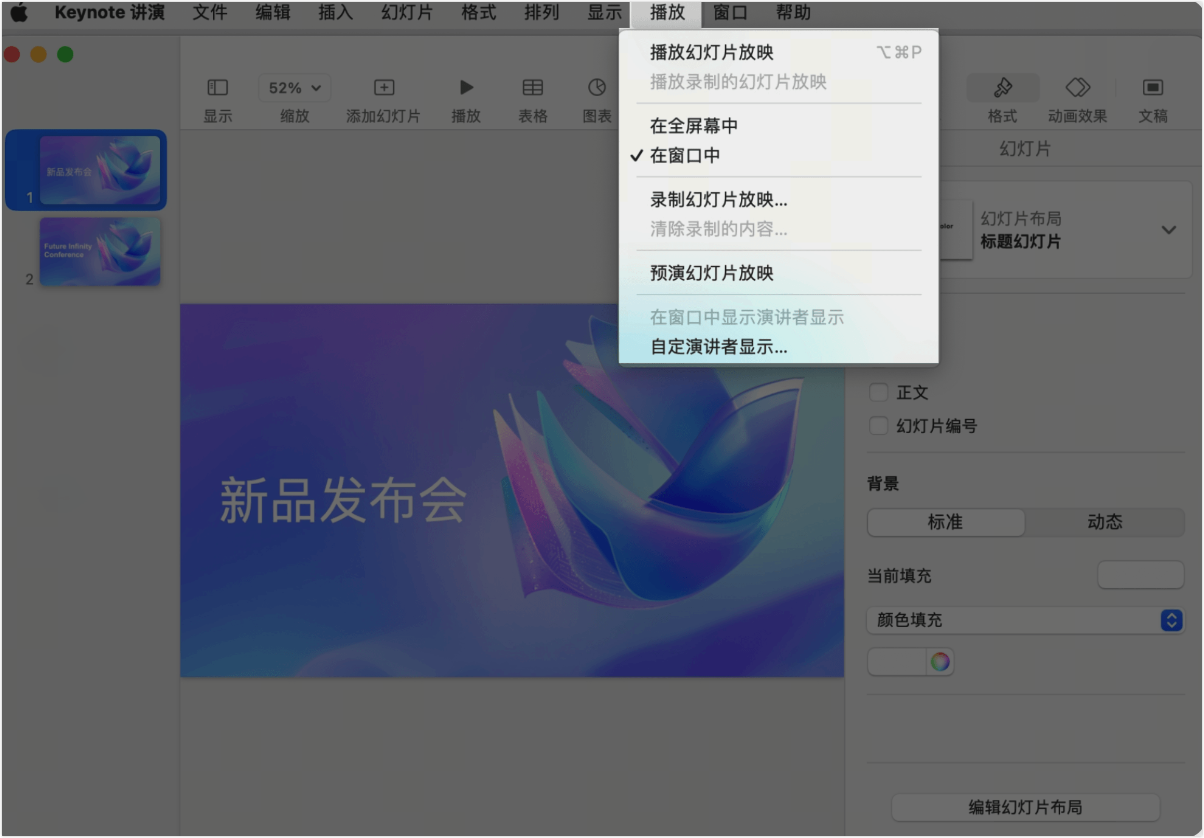Click the 编辑幻灯片布局 button
1204x838 pixels.
point(1025,807)
